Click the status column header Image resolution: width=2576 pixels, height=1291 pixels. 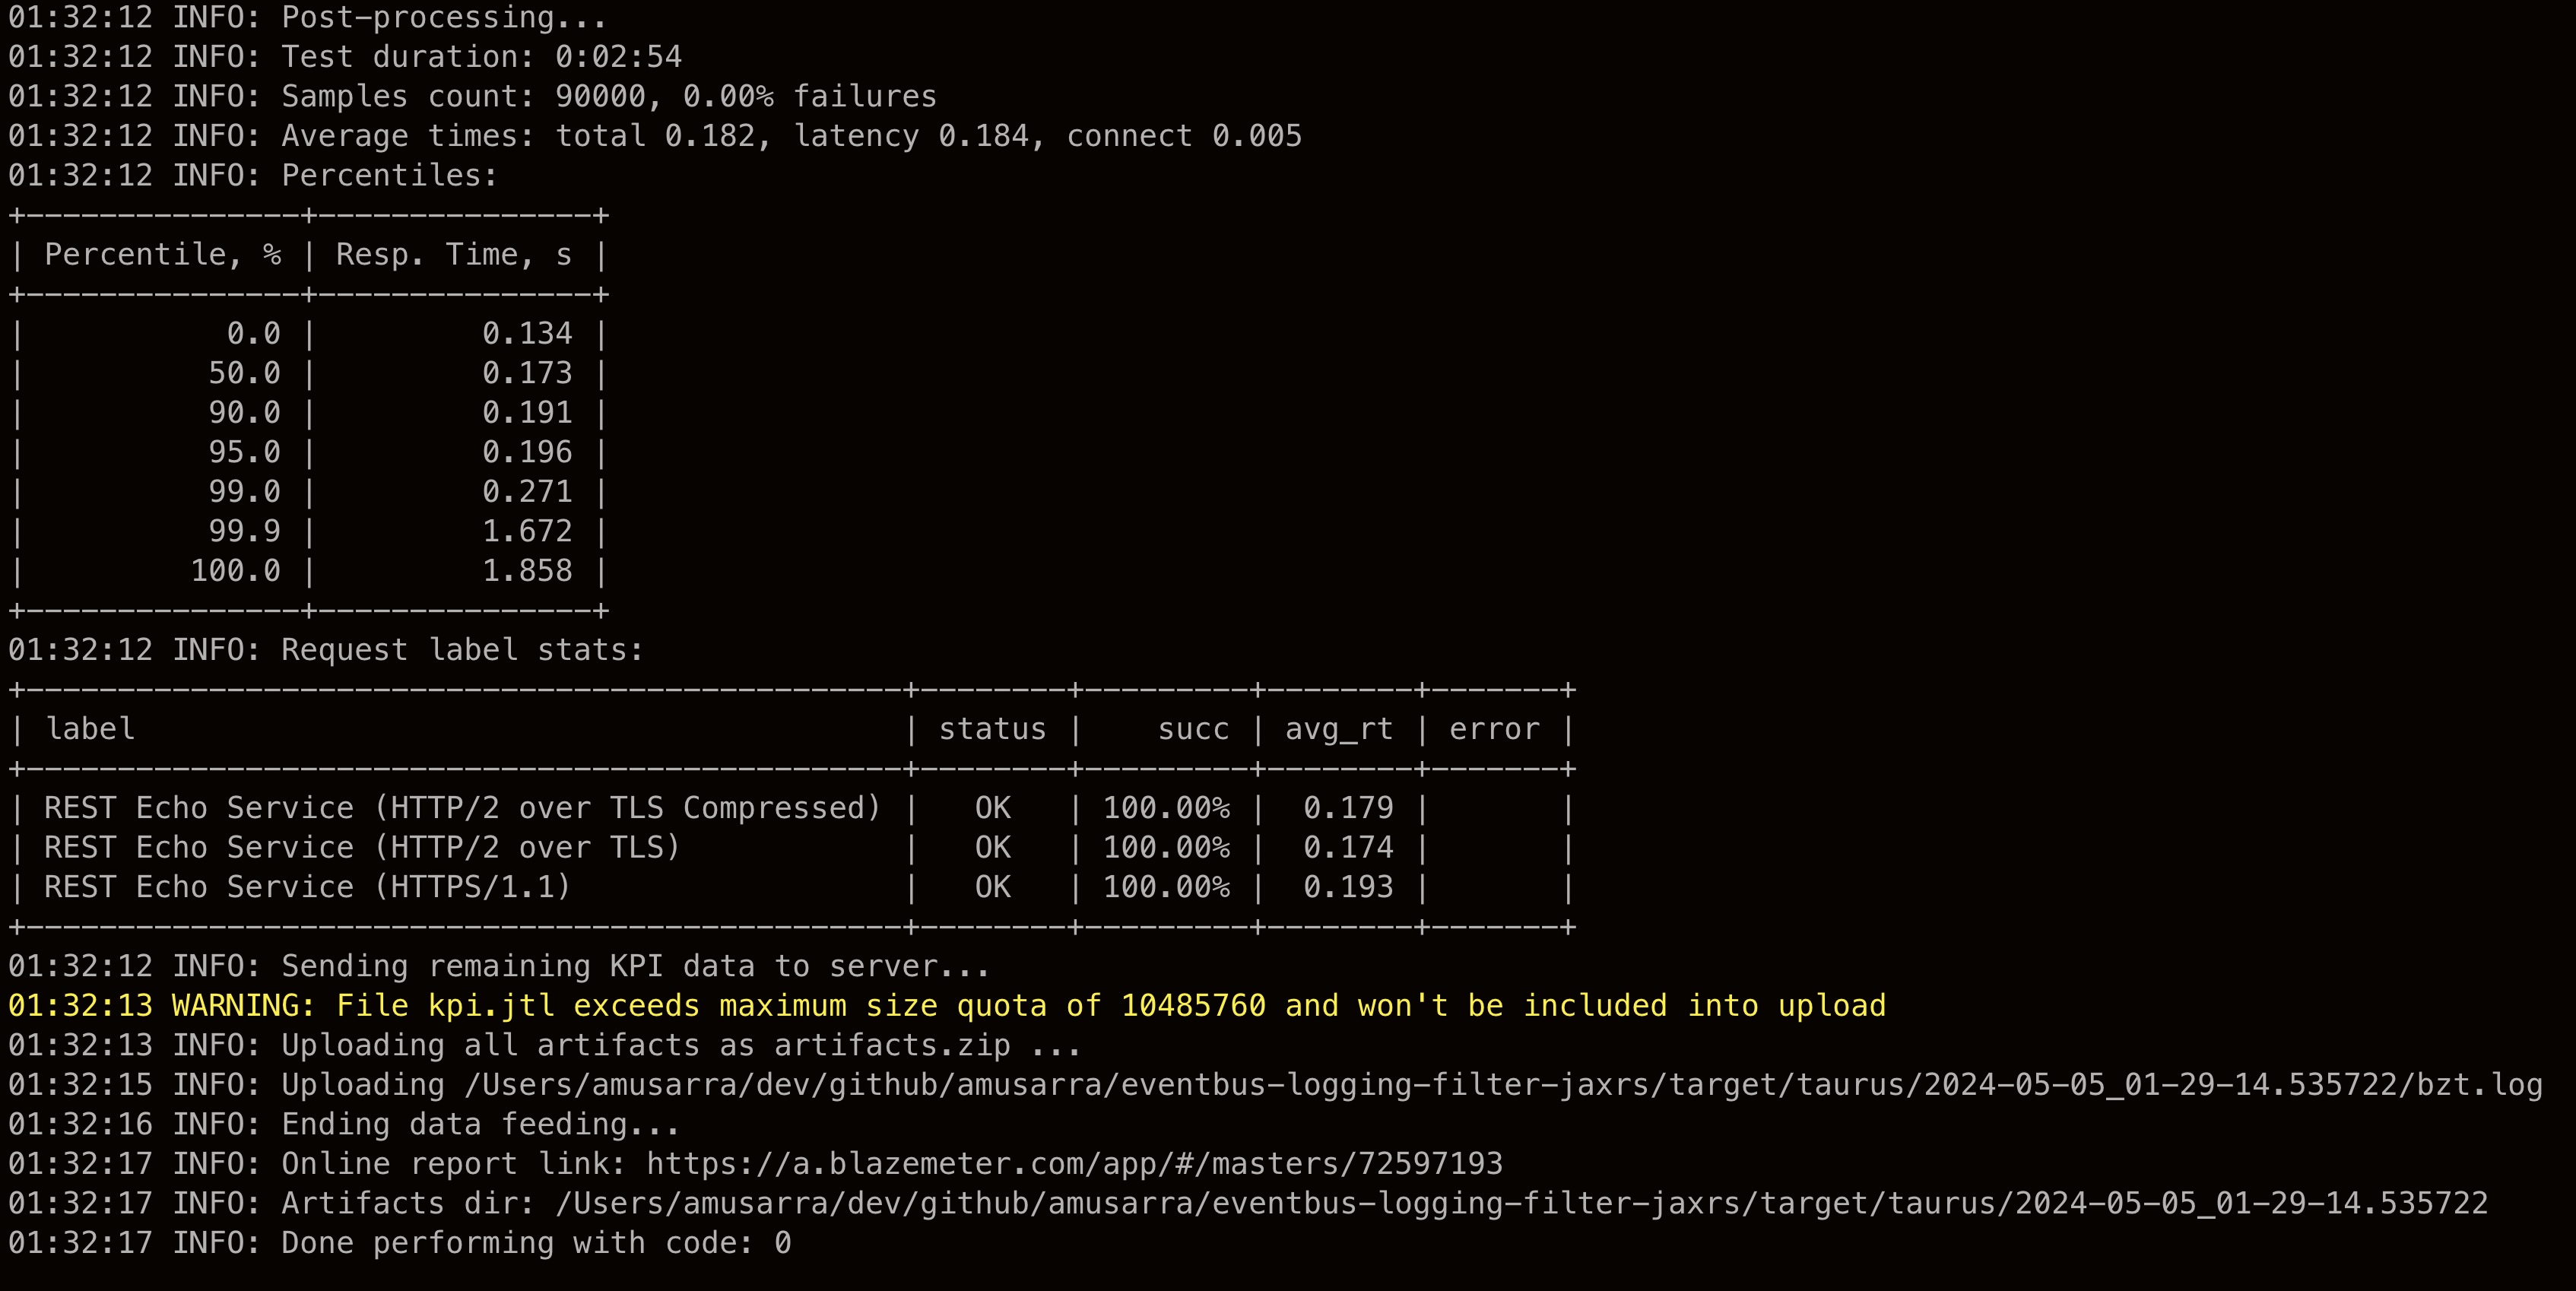992,729
